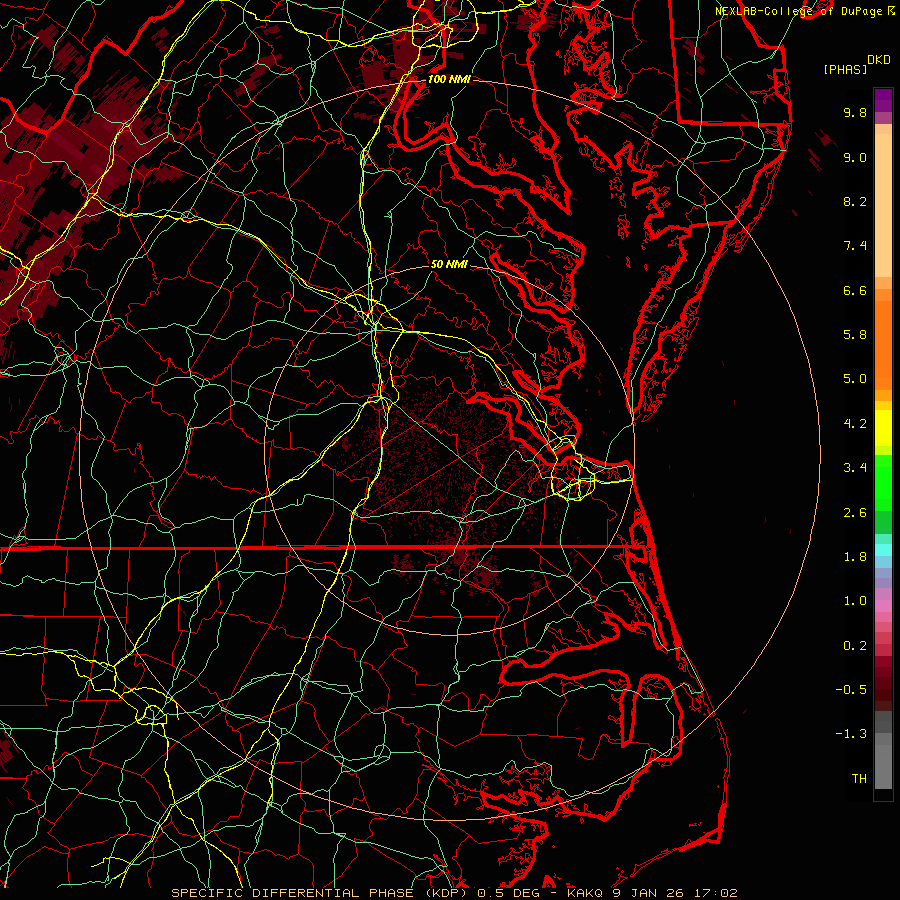The width and height of the screenshot is (900, 900).
Task: Pick the yellow segment of the color bar
Action: [x=883, y=428]
